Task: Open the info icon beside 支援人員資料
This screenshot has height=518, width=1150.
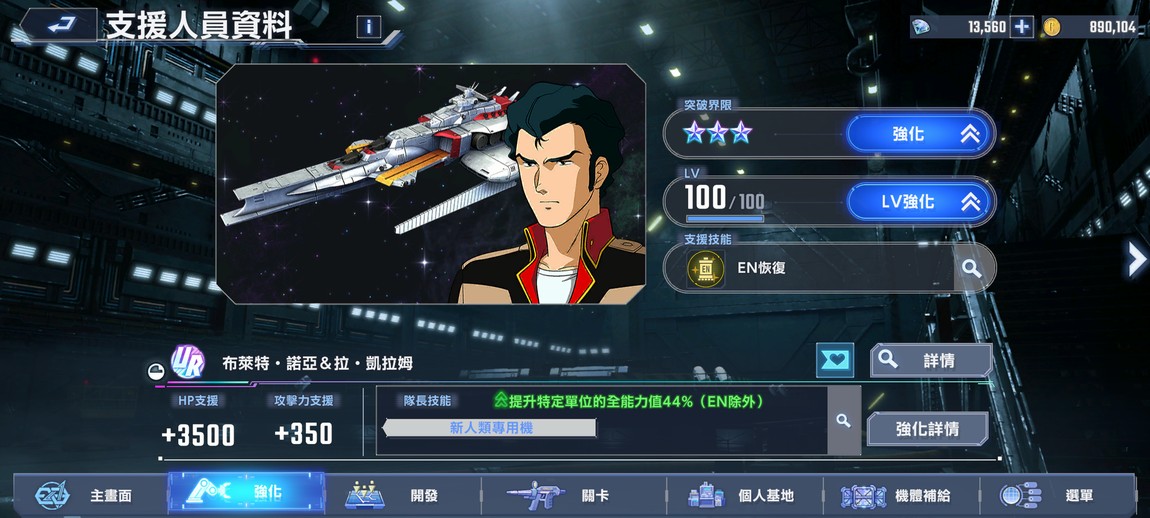Action: (369, 27)
